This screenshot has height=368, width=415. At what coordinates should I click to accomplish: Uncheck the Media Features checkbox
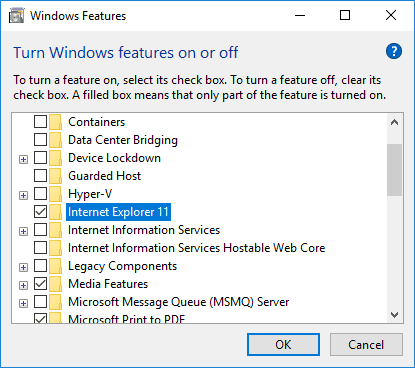40,284
